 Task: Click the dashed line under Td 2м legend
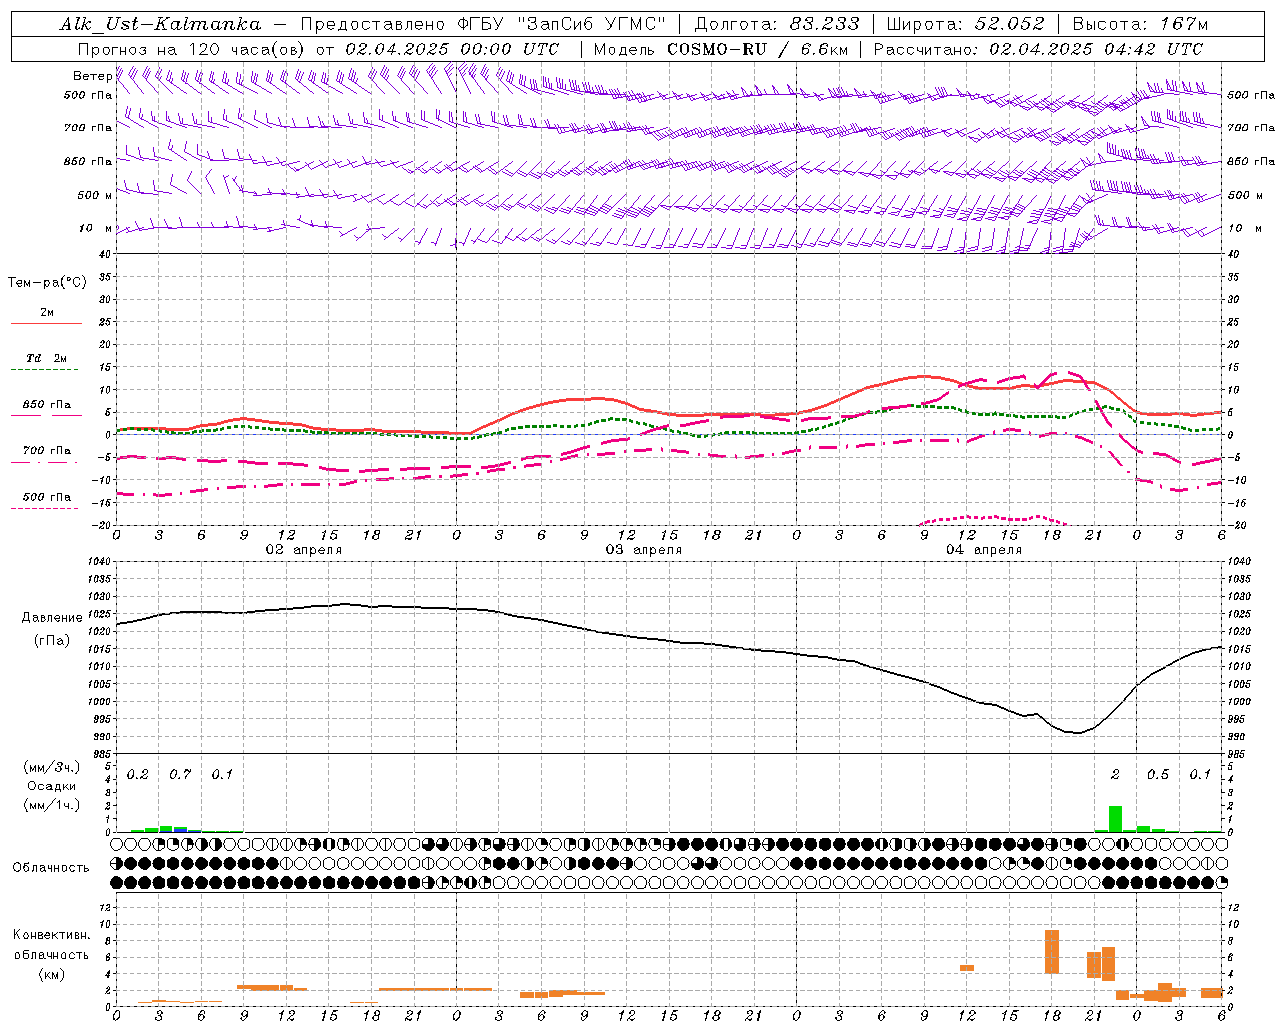(x=44, y=370)
